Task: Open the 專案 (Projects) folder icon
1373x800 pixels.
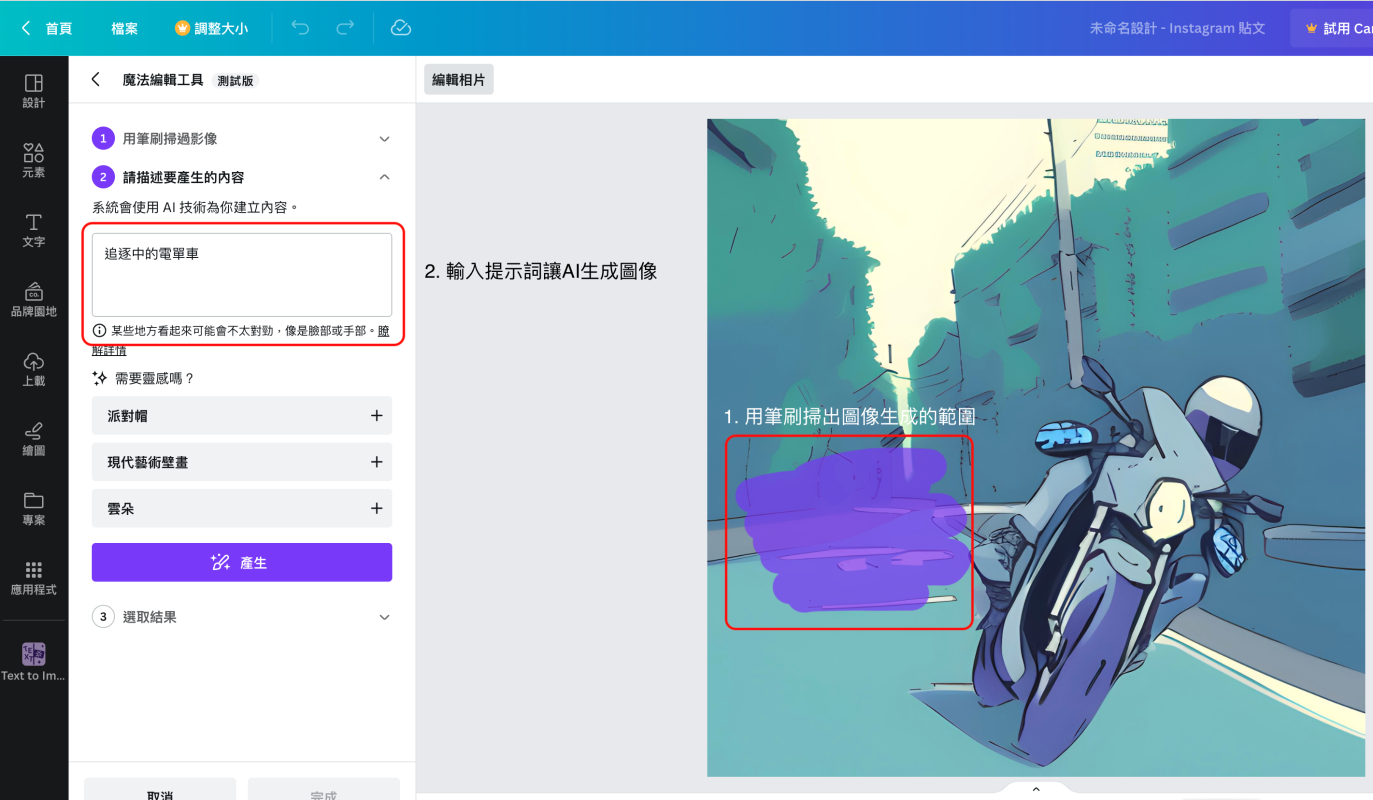Action: coord(34,507)
